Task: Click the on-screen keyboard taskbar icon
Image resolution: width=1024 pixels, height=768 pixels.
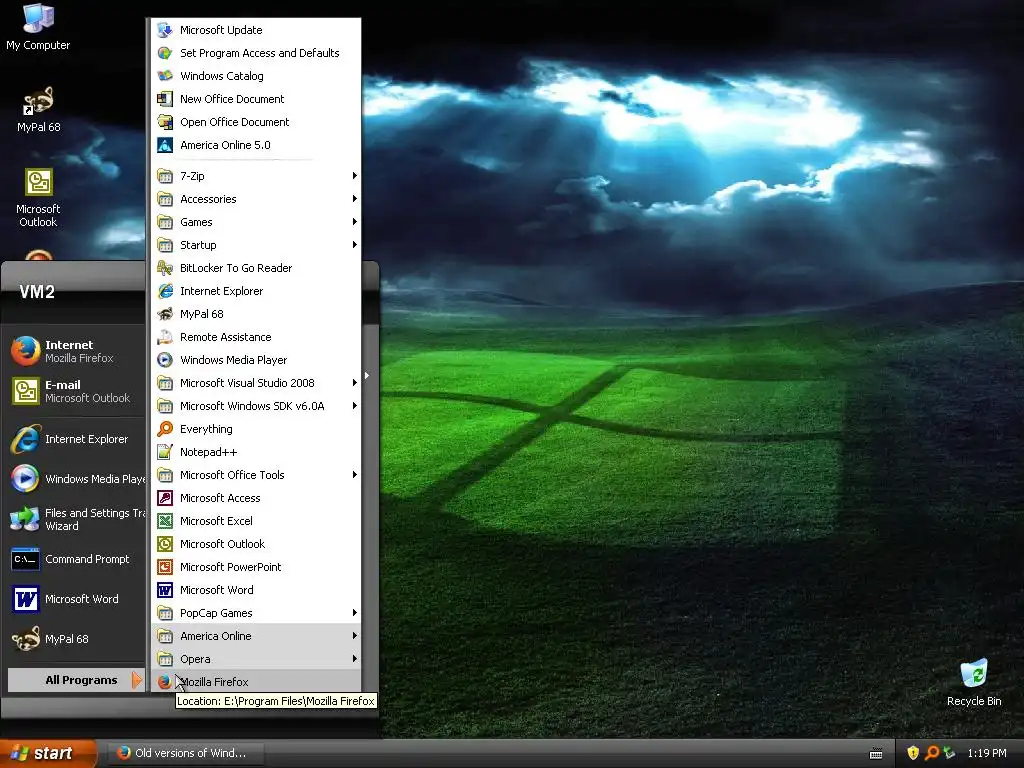Action: pyautogui.click(x=876, y=754)
